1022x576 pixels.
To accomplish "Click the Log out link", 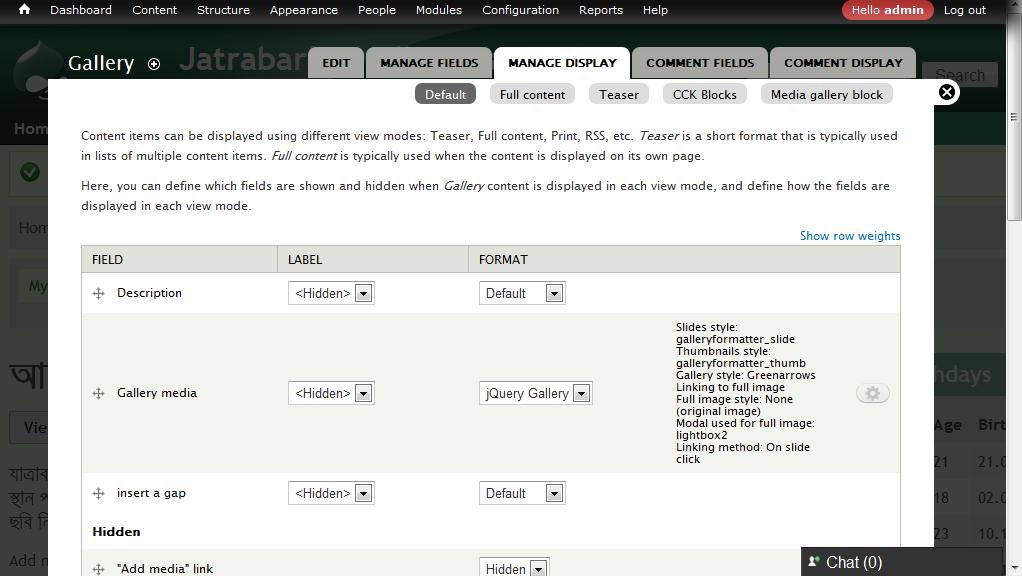I will point(965,10).
